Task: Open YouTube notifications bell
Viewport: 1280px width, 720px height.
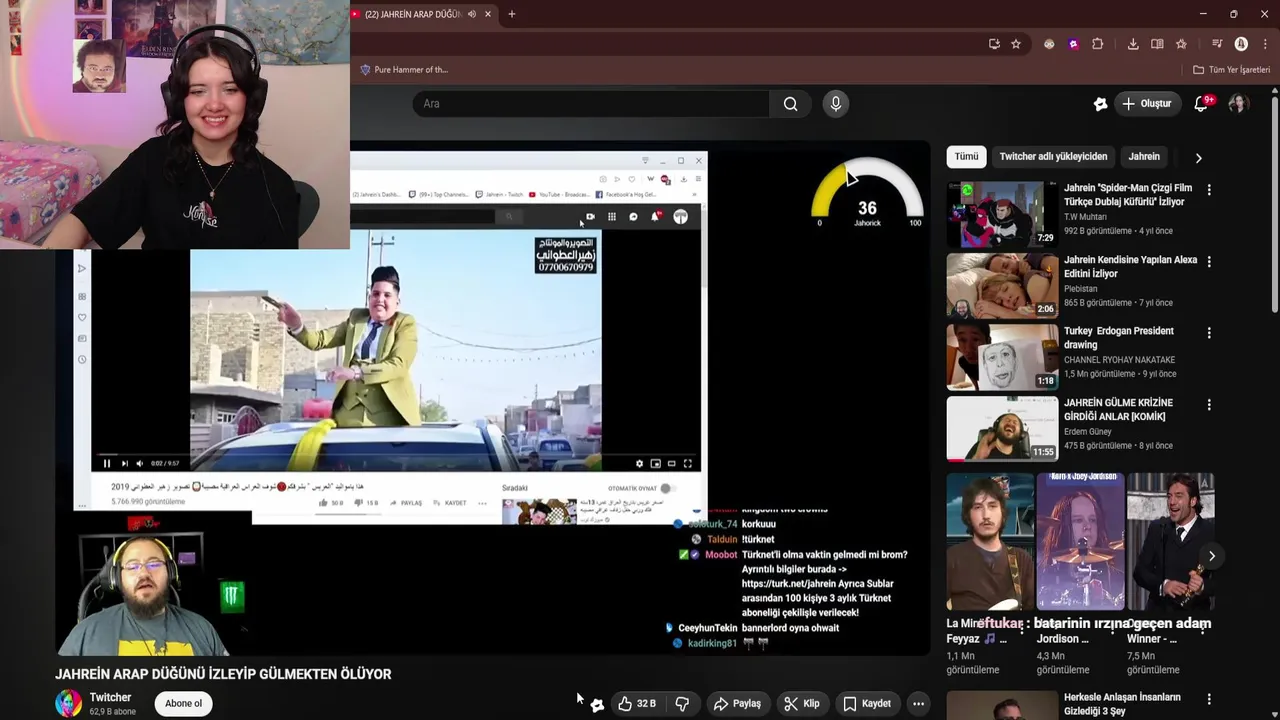Action: click(1203, 104)
